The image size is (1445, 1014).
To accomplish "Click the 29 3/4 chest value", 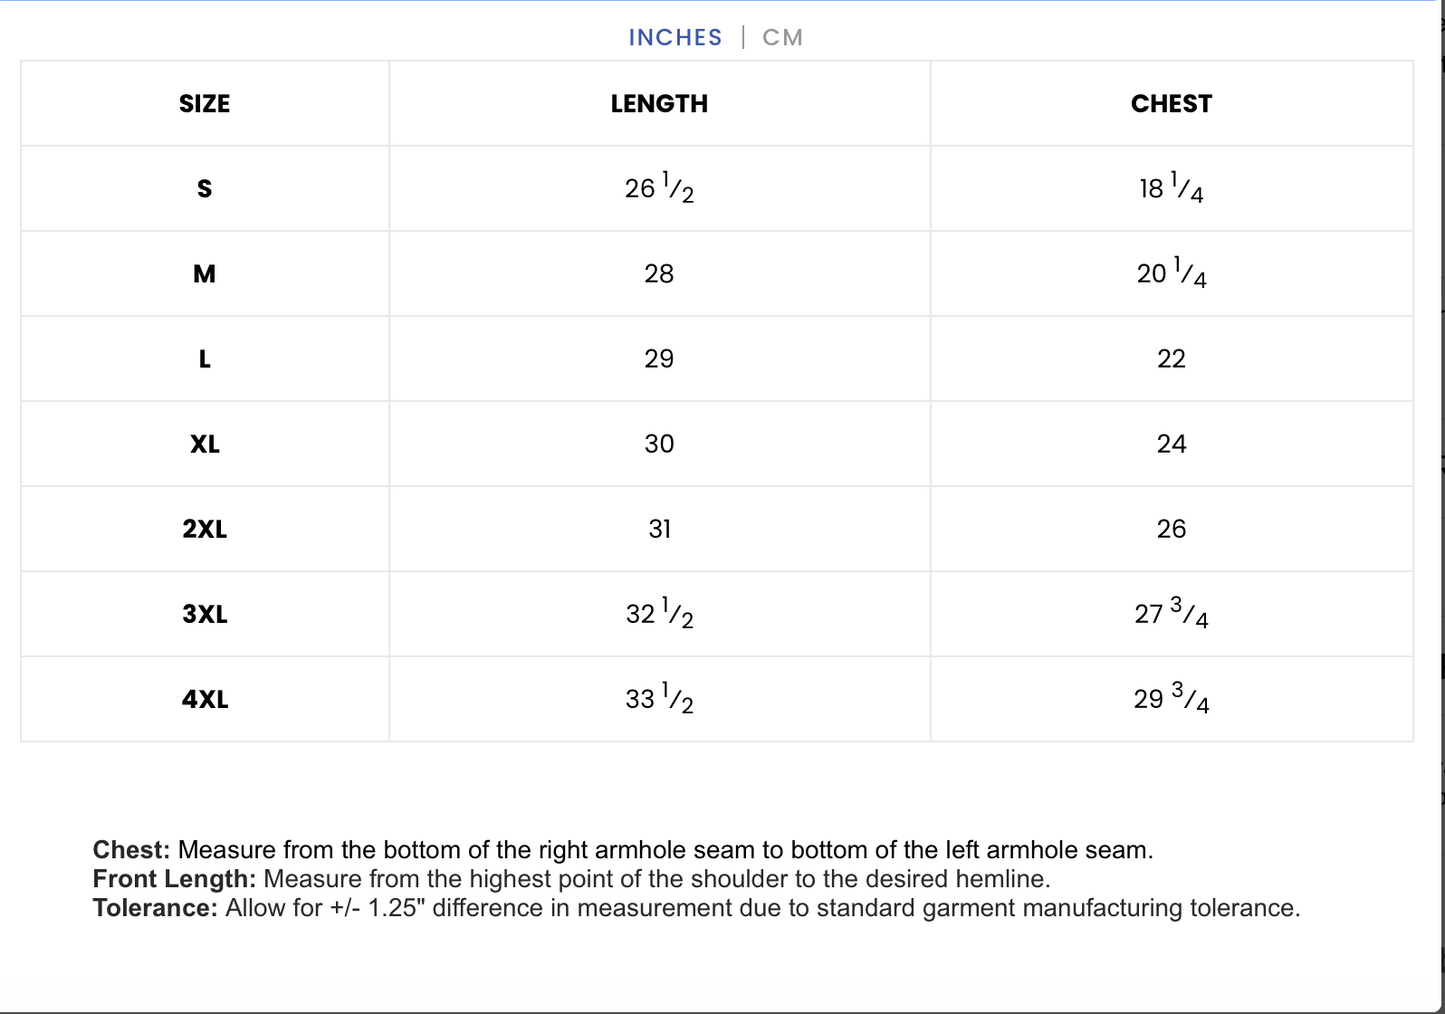I will (x=1171, y=698).
